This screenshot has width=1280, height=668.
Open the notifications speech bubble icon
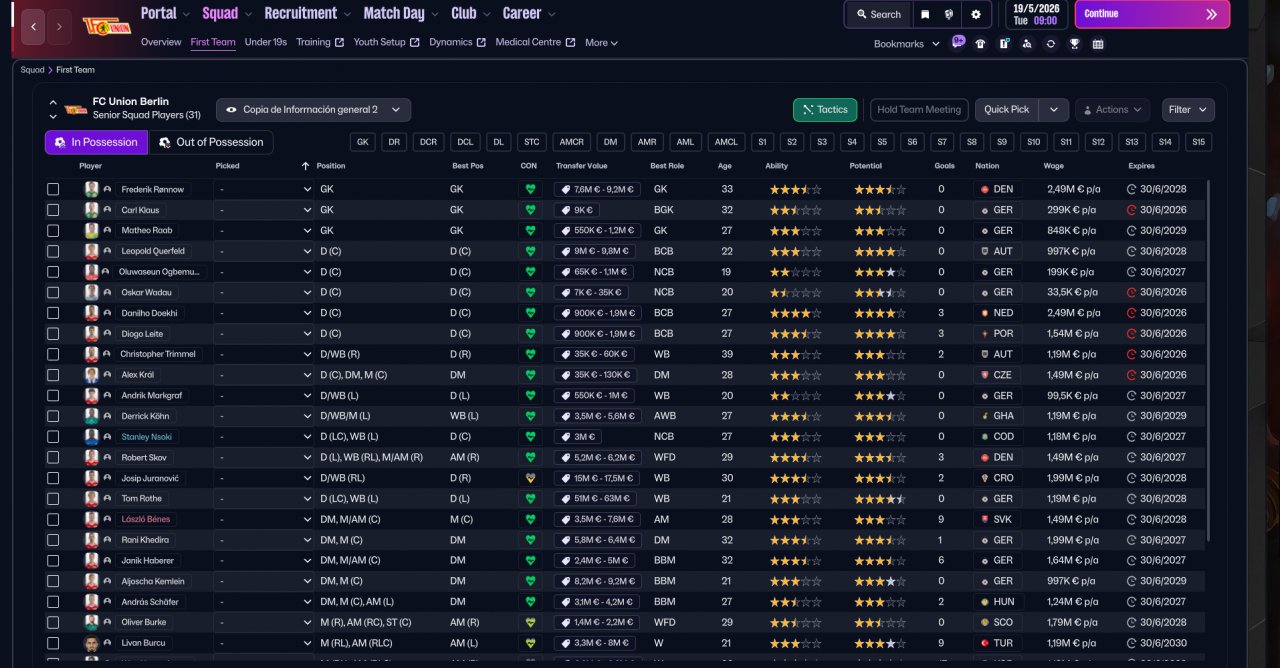pos(958,43)
